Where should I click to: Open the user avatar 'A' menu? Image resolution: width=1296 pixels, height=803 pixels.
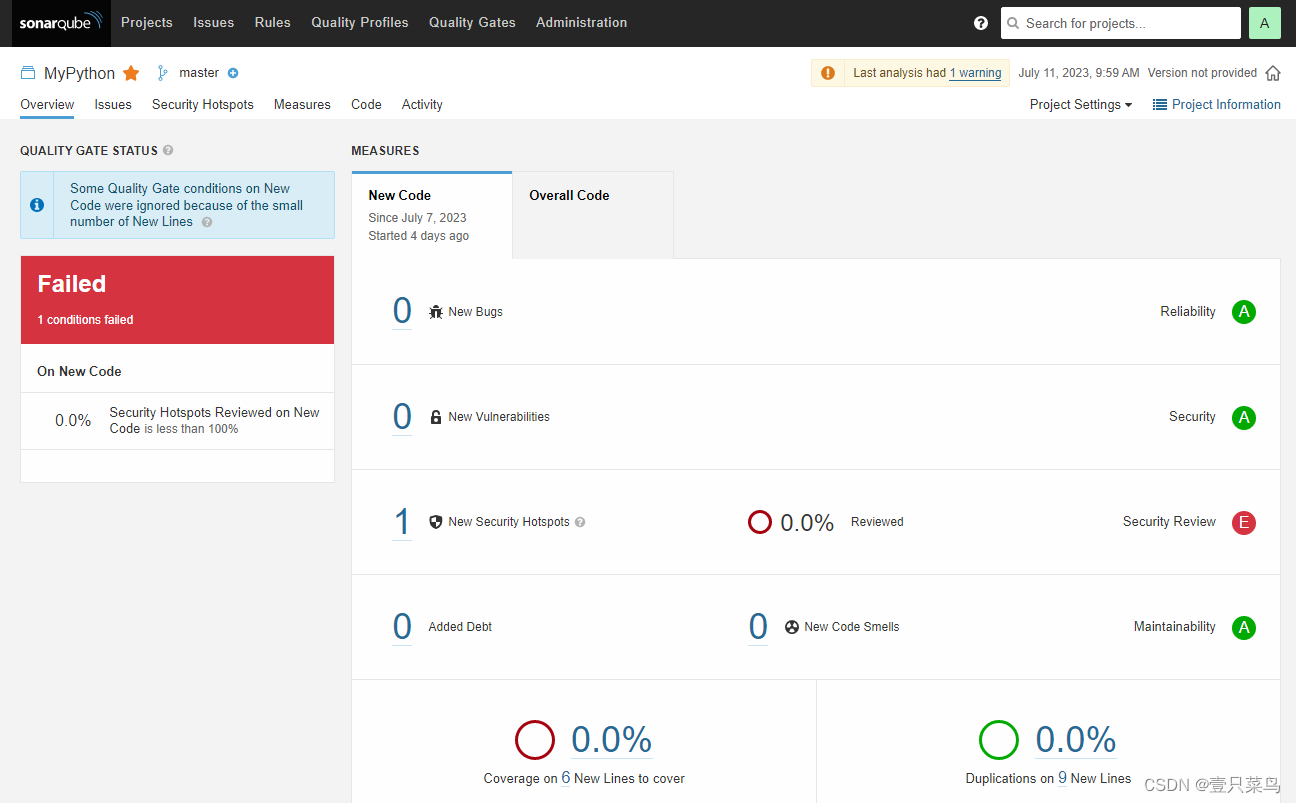1264,23
